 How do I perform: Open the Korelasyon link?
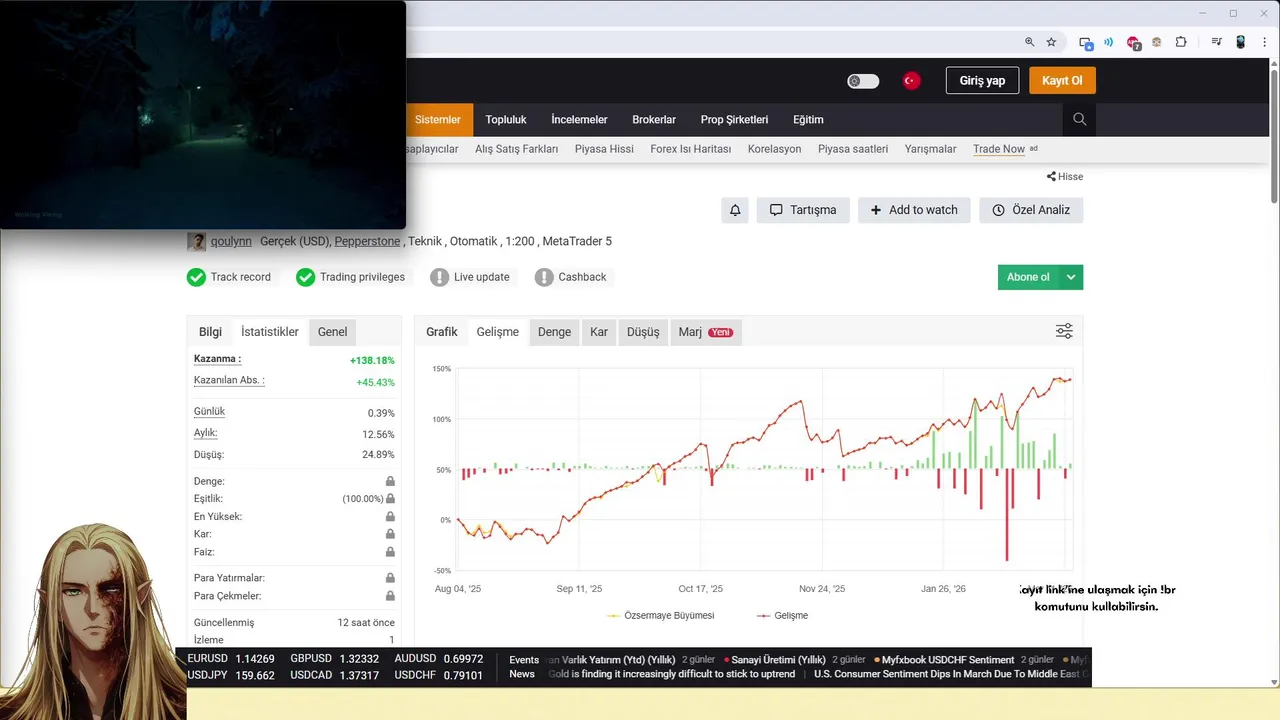coord(774,149)
